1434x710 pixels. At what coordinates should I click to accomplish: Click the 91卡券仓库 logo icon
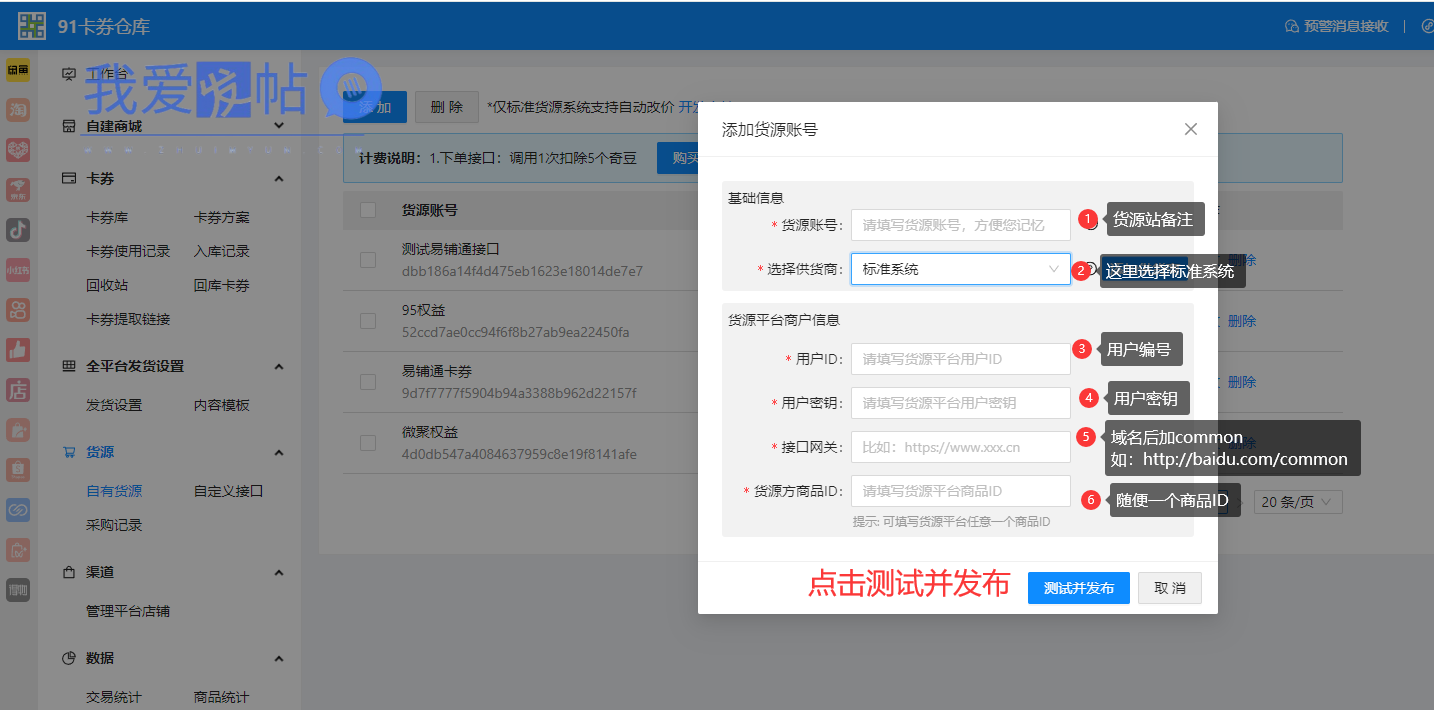click(x=32, y=26)
